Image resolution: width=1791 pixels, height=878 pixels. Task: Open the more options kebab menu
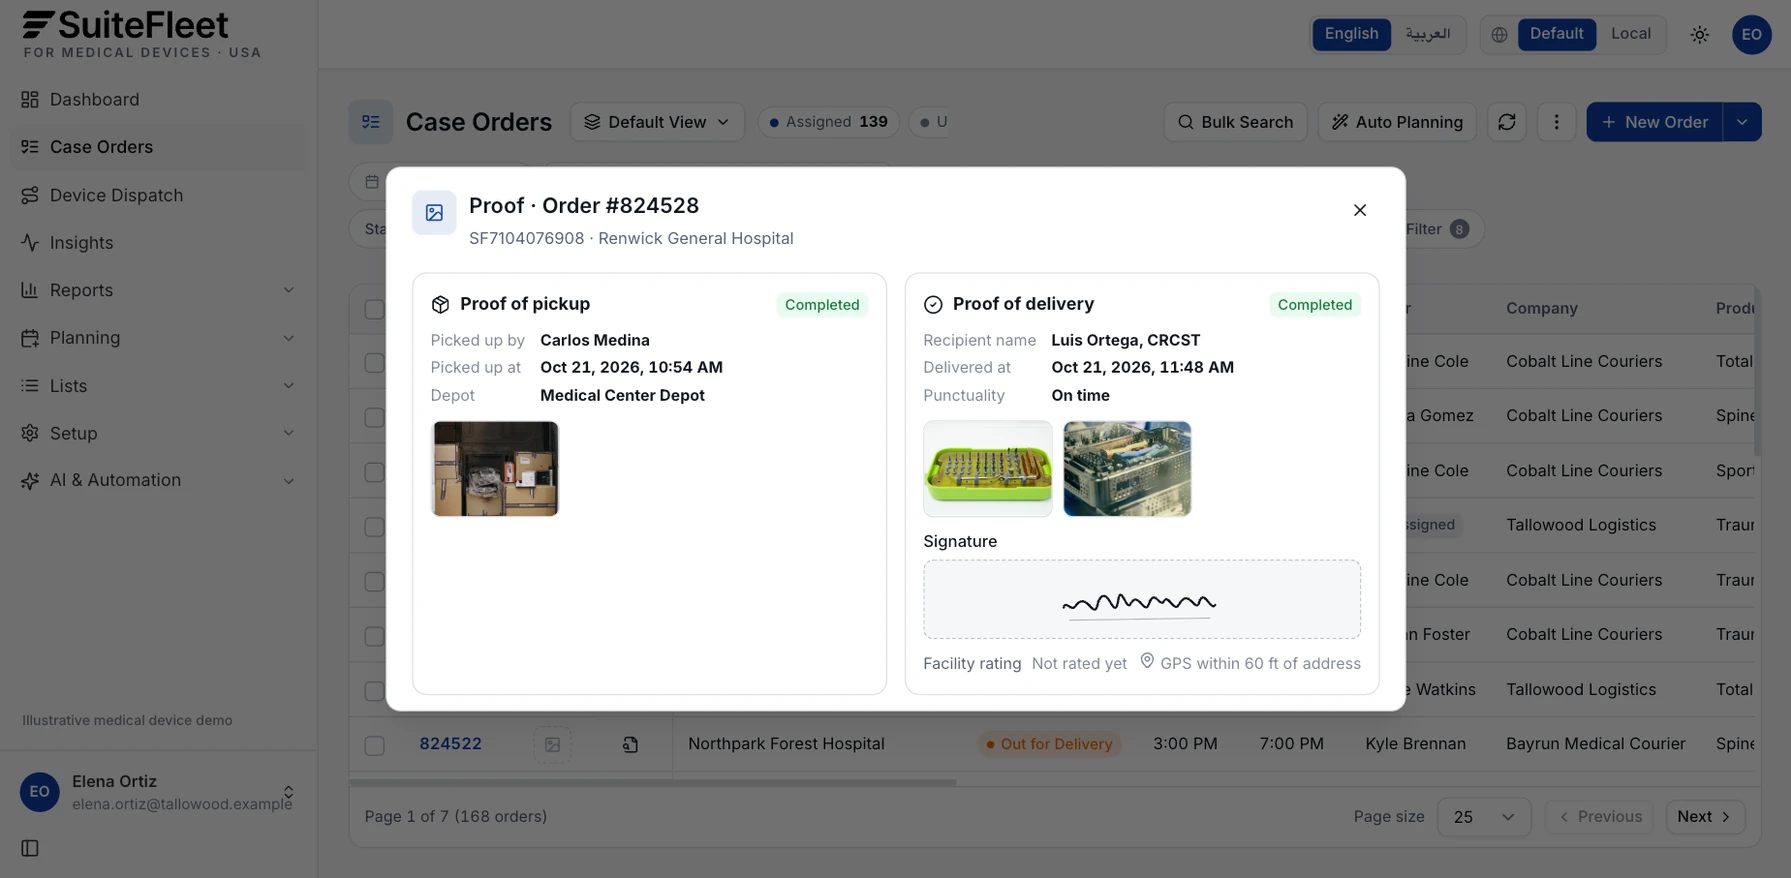1556,122
